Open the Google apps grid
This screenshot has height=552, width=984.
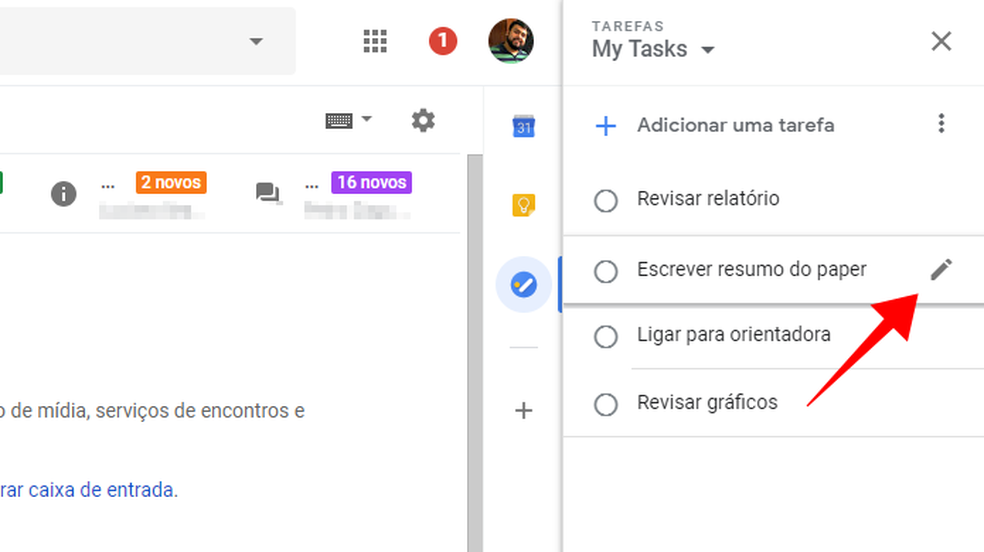375,41
